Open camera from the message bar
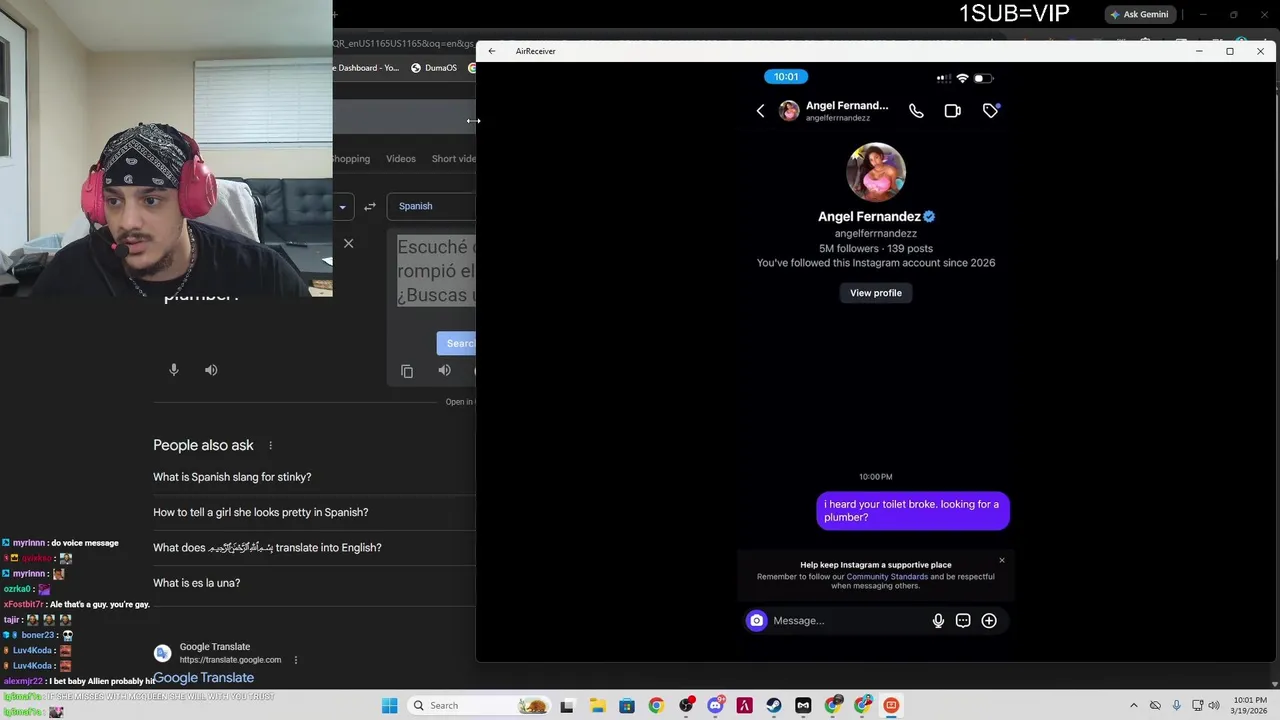The height and width of the screenshot is (720, 1280). (756, 620)
